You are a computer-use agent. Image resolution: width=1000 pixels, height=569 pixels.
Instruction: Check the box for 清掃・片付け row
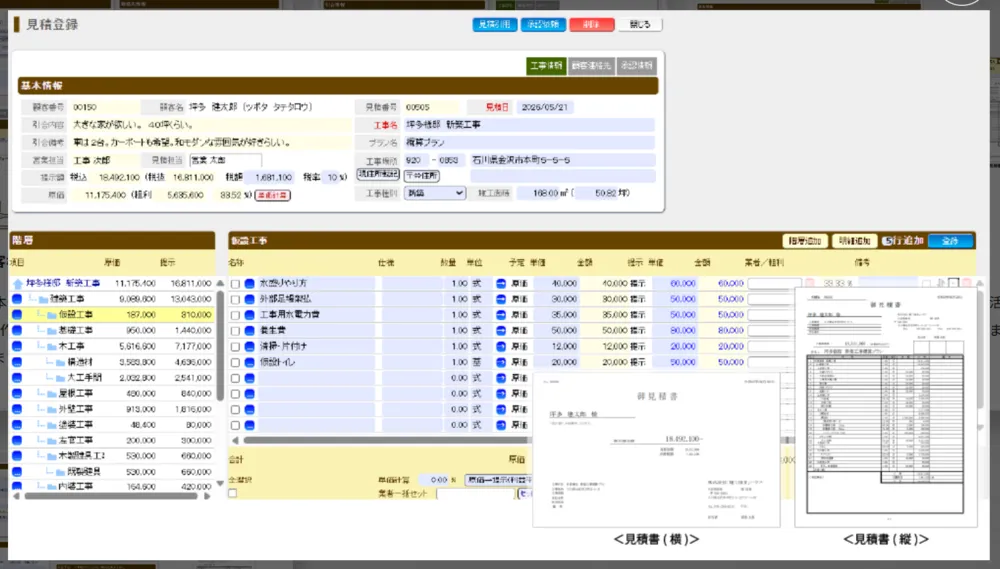pos(235,347)
